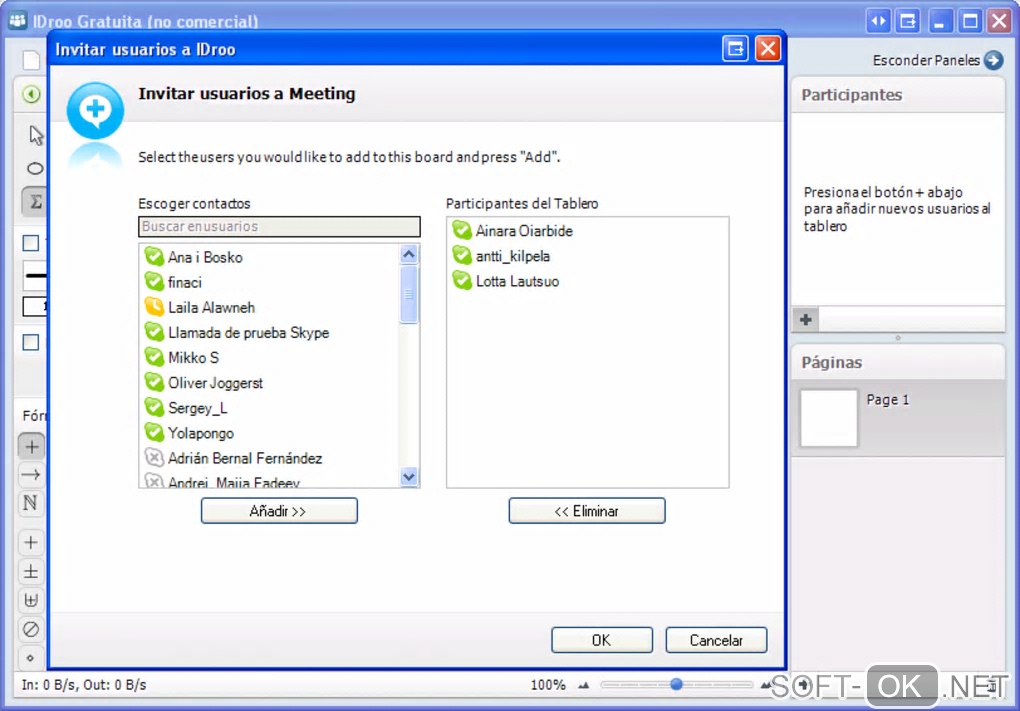
Task: Select the Page 1 thumbnail
Action: (829, 418)
